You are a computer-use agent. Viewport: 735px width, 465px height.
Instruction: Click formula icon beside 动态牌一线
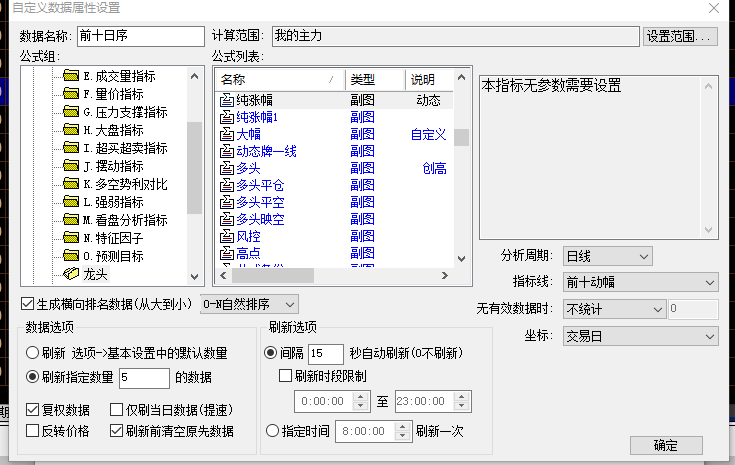click(227, 151)
